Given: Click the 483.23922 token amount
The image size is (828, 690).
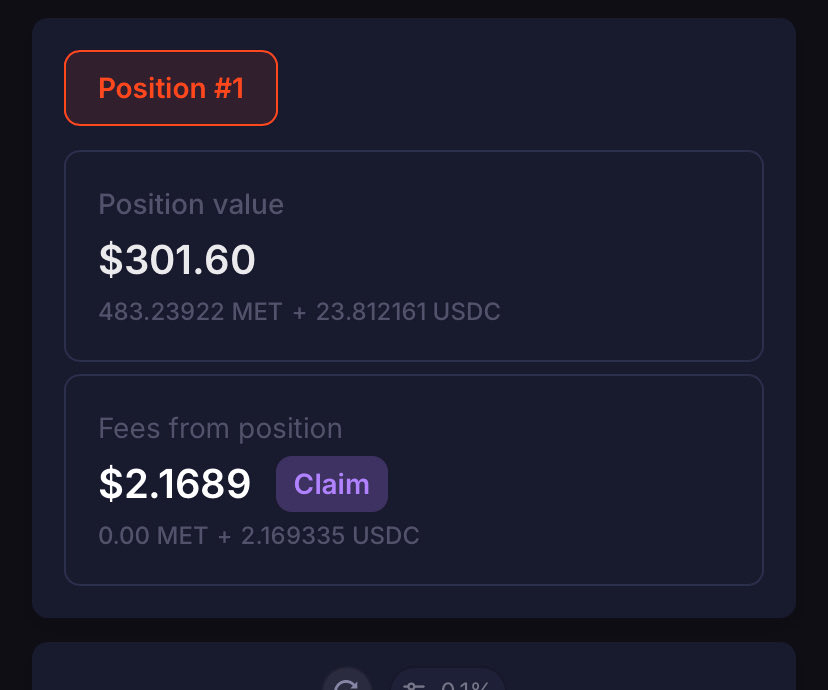Looking at the screenshot, I should pos(161,312).
